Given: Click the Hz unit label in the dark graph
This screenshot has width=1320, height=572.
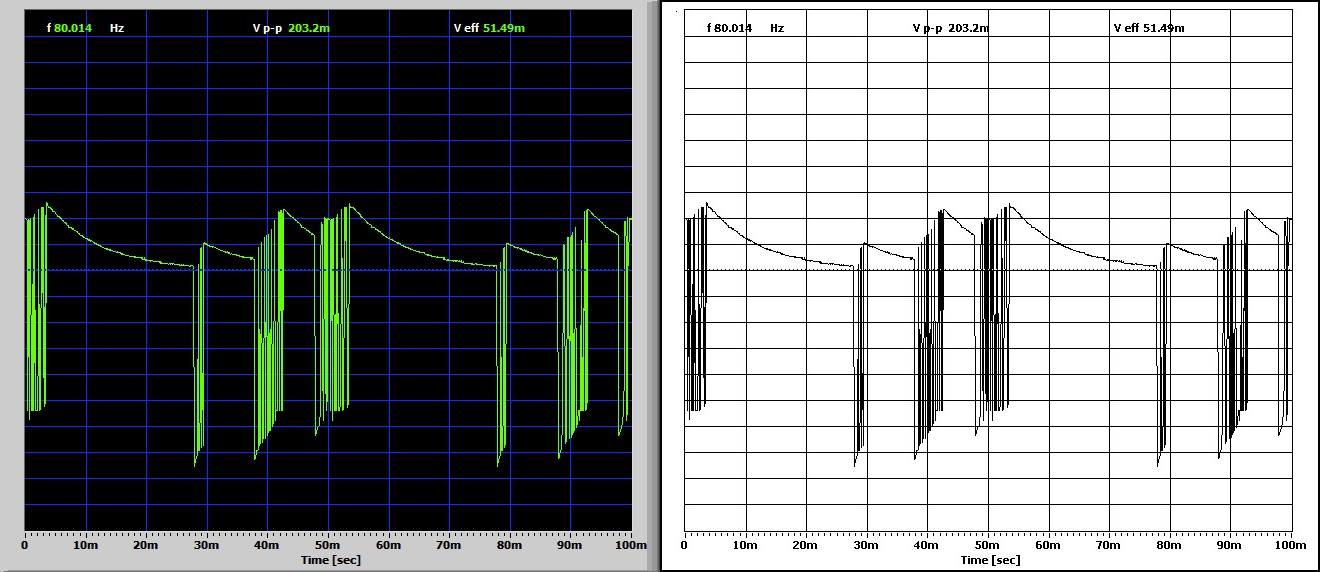Looking at the screenshot, I should (117, 28).
